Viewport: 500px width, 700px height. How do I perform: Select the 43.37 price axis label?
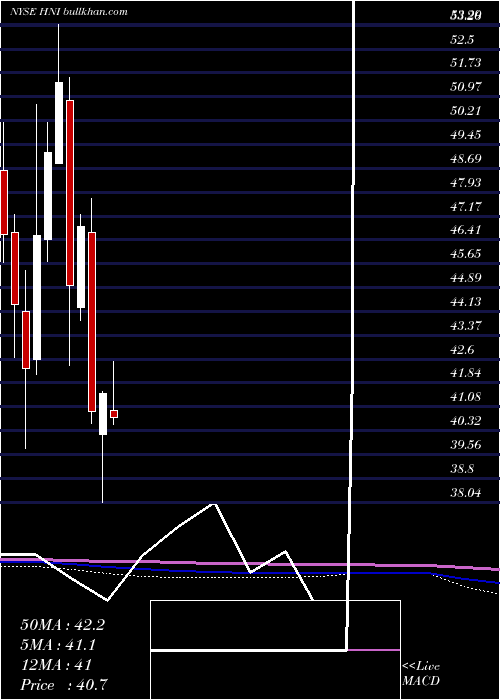pos(466,326)
